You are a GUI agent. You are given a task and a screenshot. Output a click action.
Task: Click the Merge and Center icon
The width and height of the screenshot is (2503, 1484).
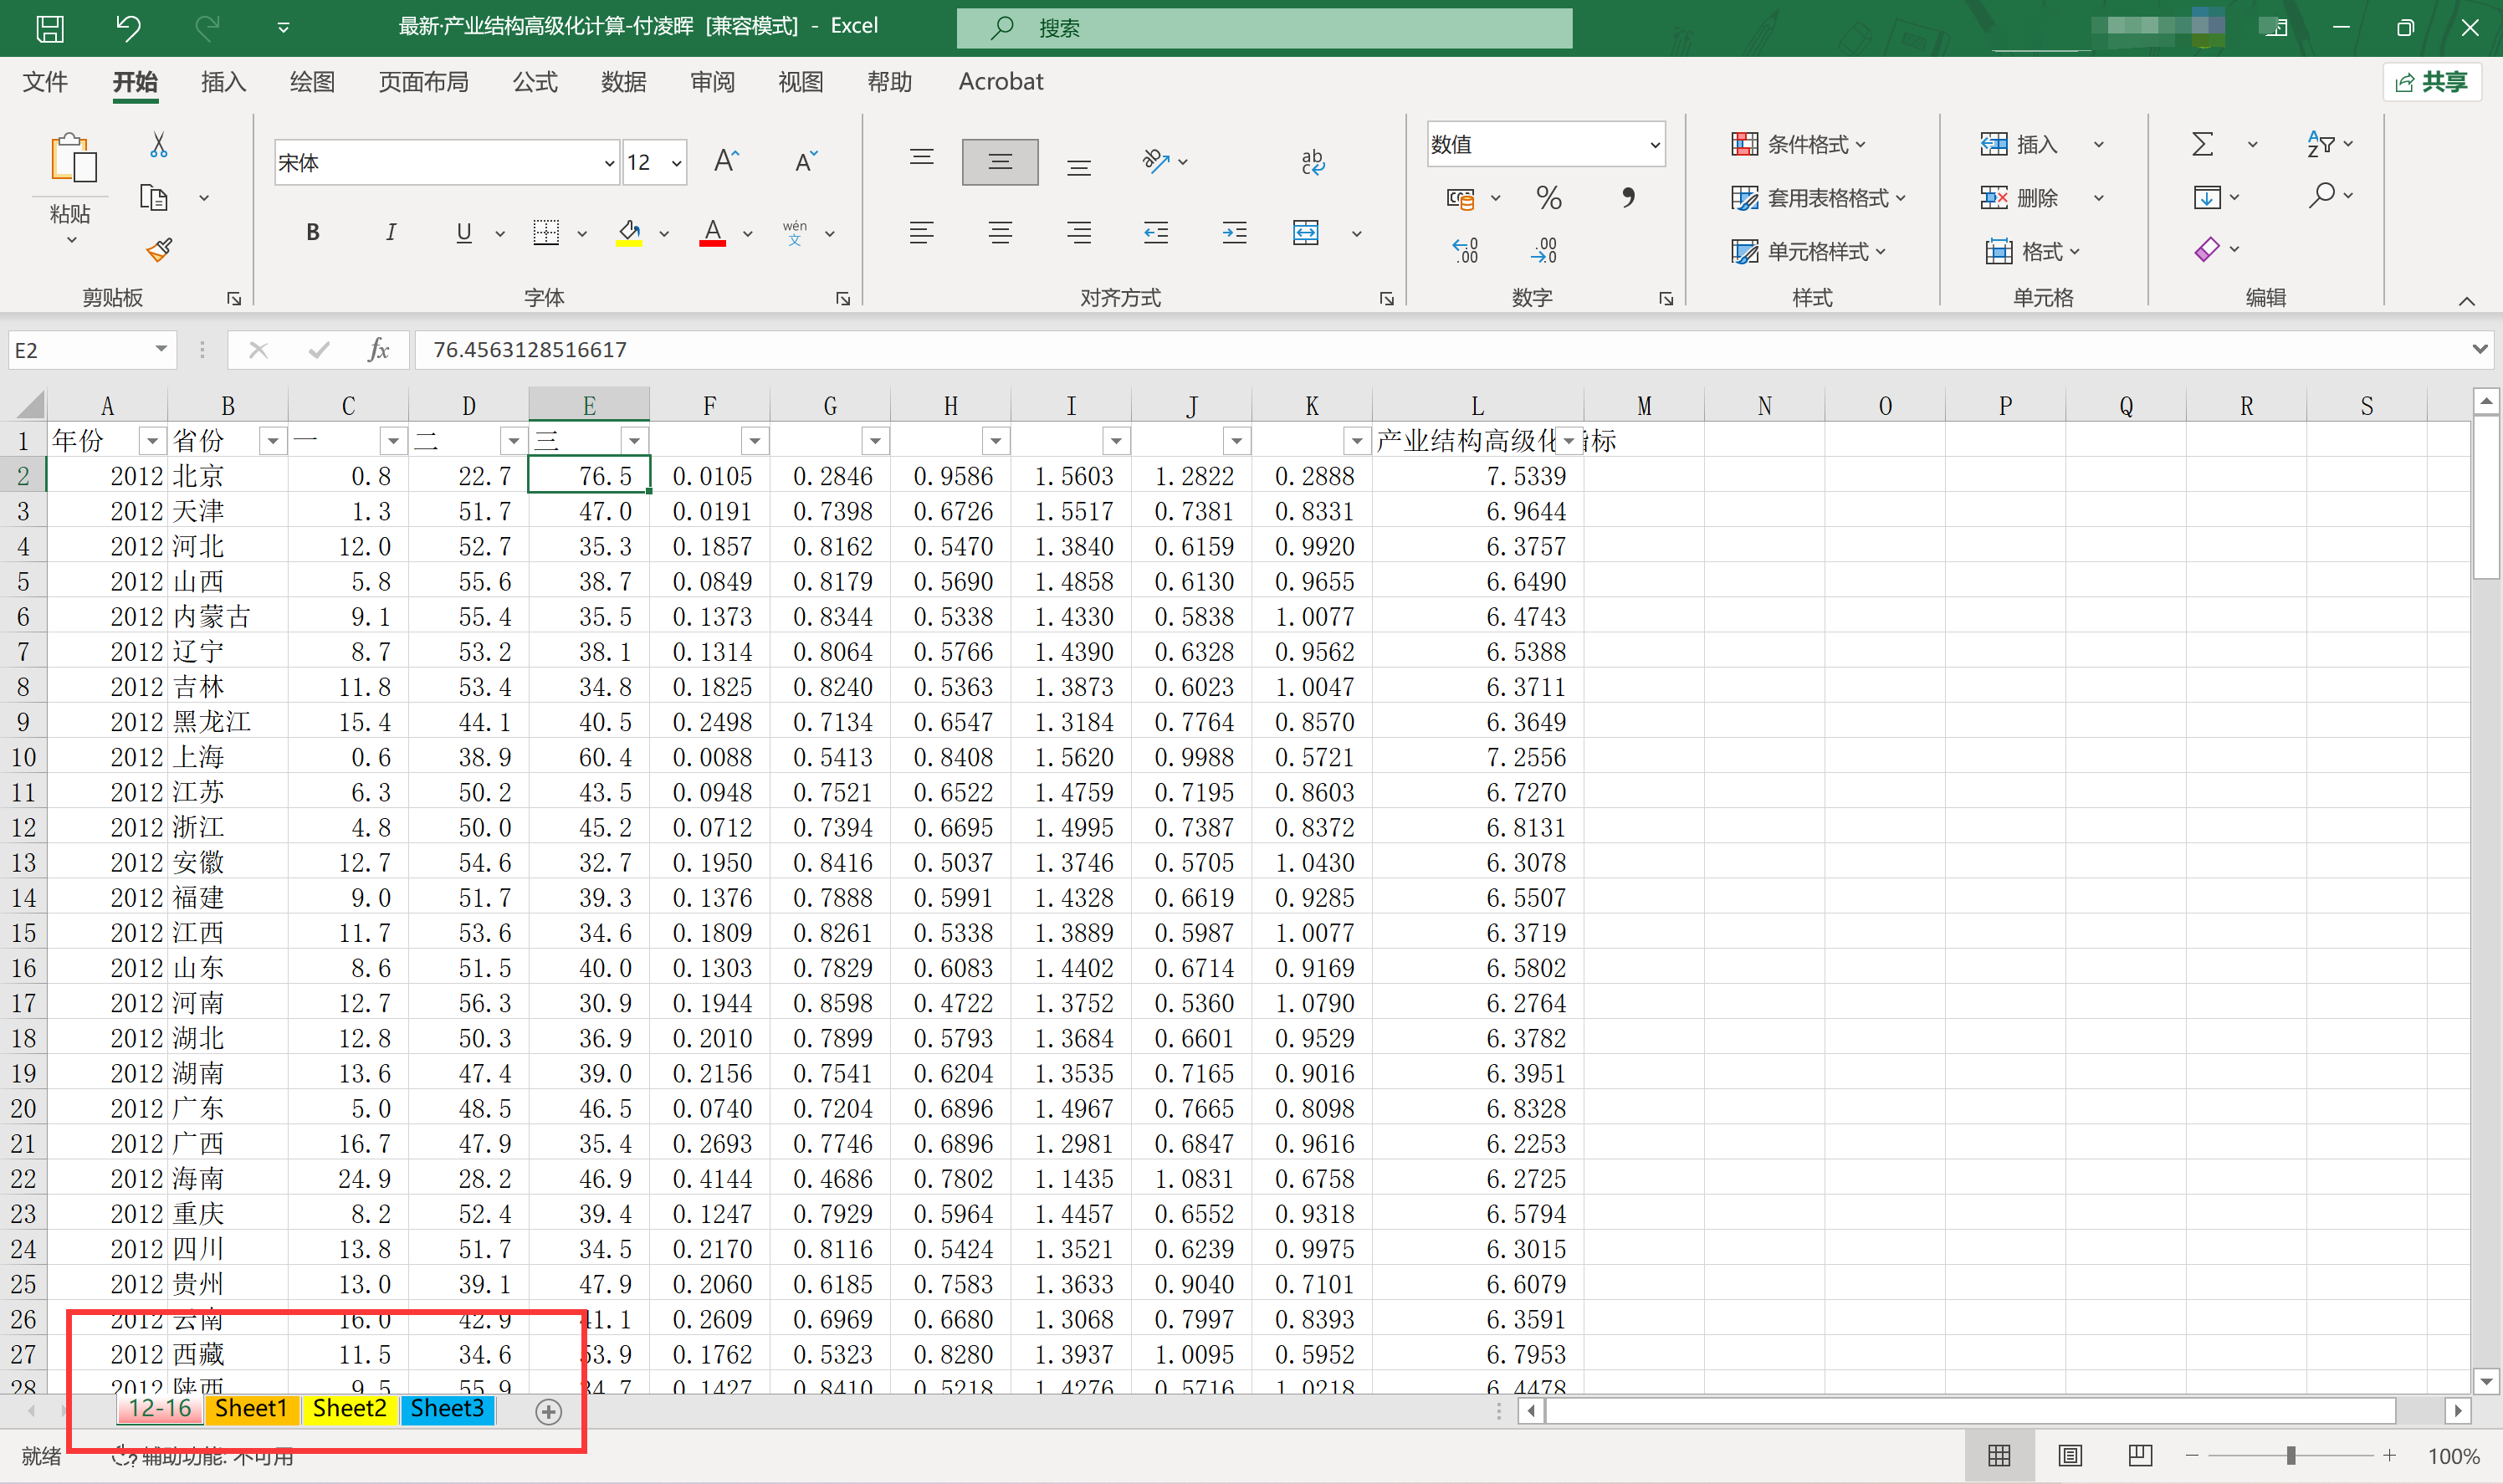click(x=1306, y=233)
